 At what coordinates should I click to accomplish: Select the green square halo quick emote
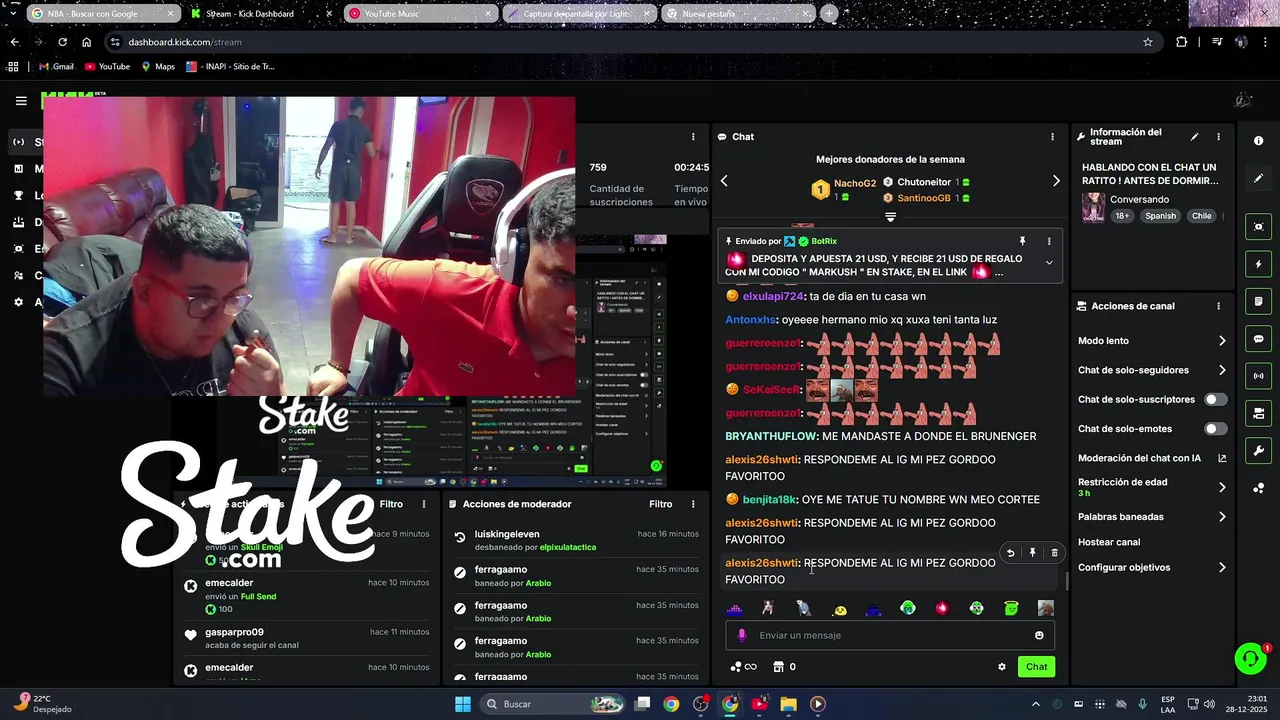point(1011,608)
